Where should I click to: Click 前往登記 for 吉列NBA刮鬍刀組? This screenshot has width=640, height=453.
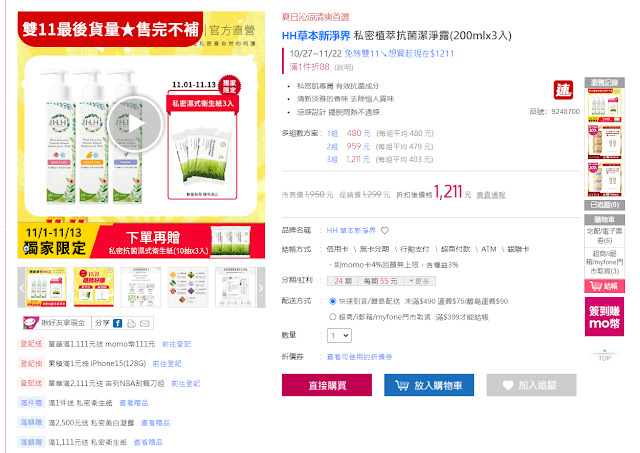click(186, 384)
